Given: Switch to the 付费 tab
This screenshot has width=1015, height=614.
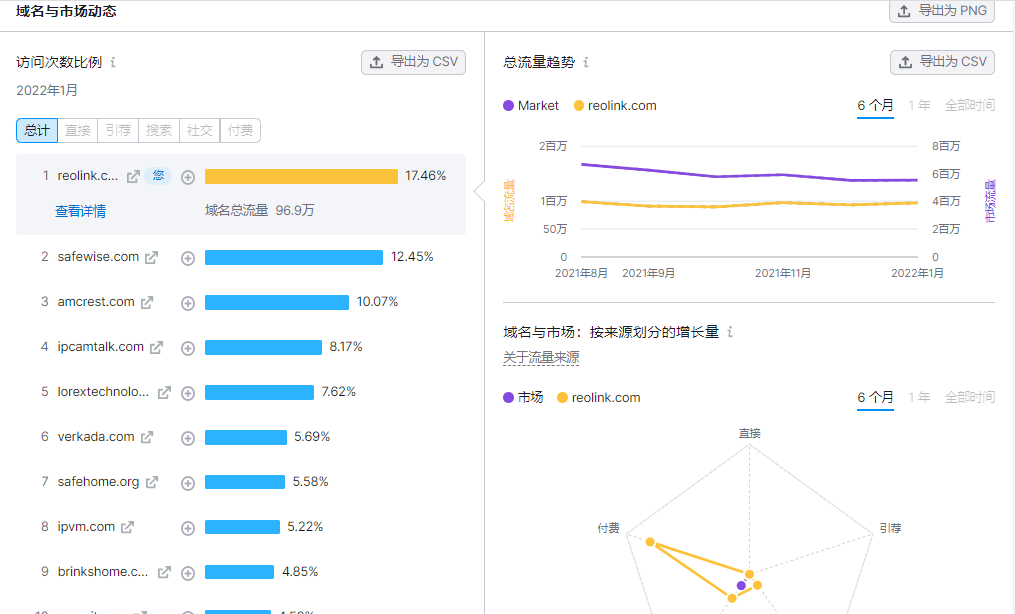Looking at the screenshot, I should tap(240, 130).
